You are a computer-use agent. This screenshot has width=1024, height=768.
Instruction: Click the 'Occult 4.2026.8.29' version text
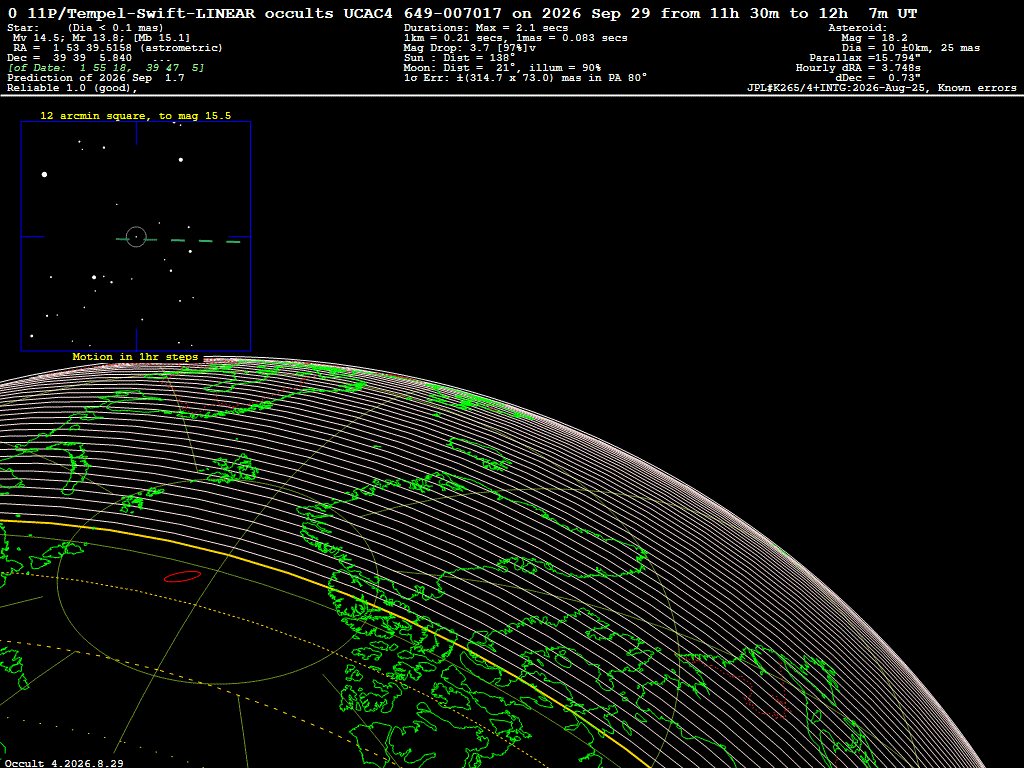tap(64, 763)
